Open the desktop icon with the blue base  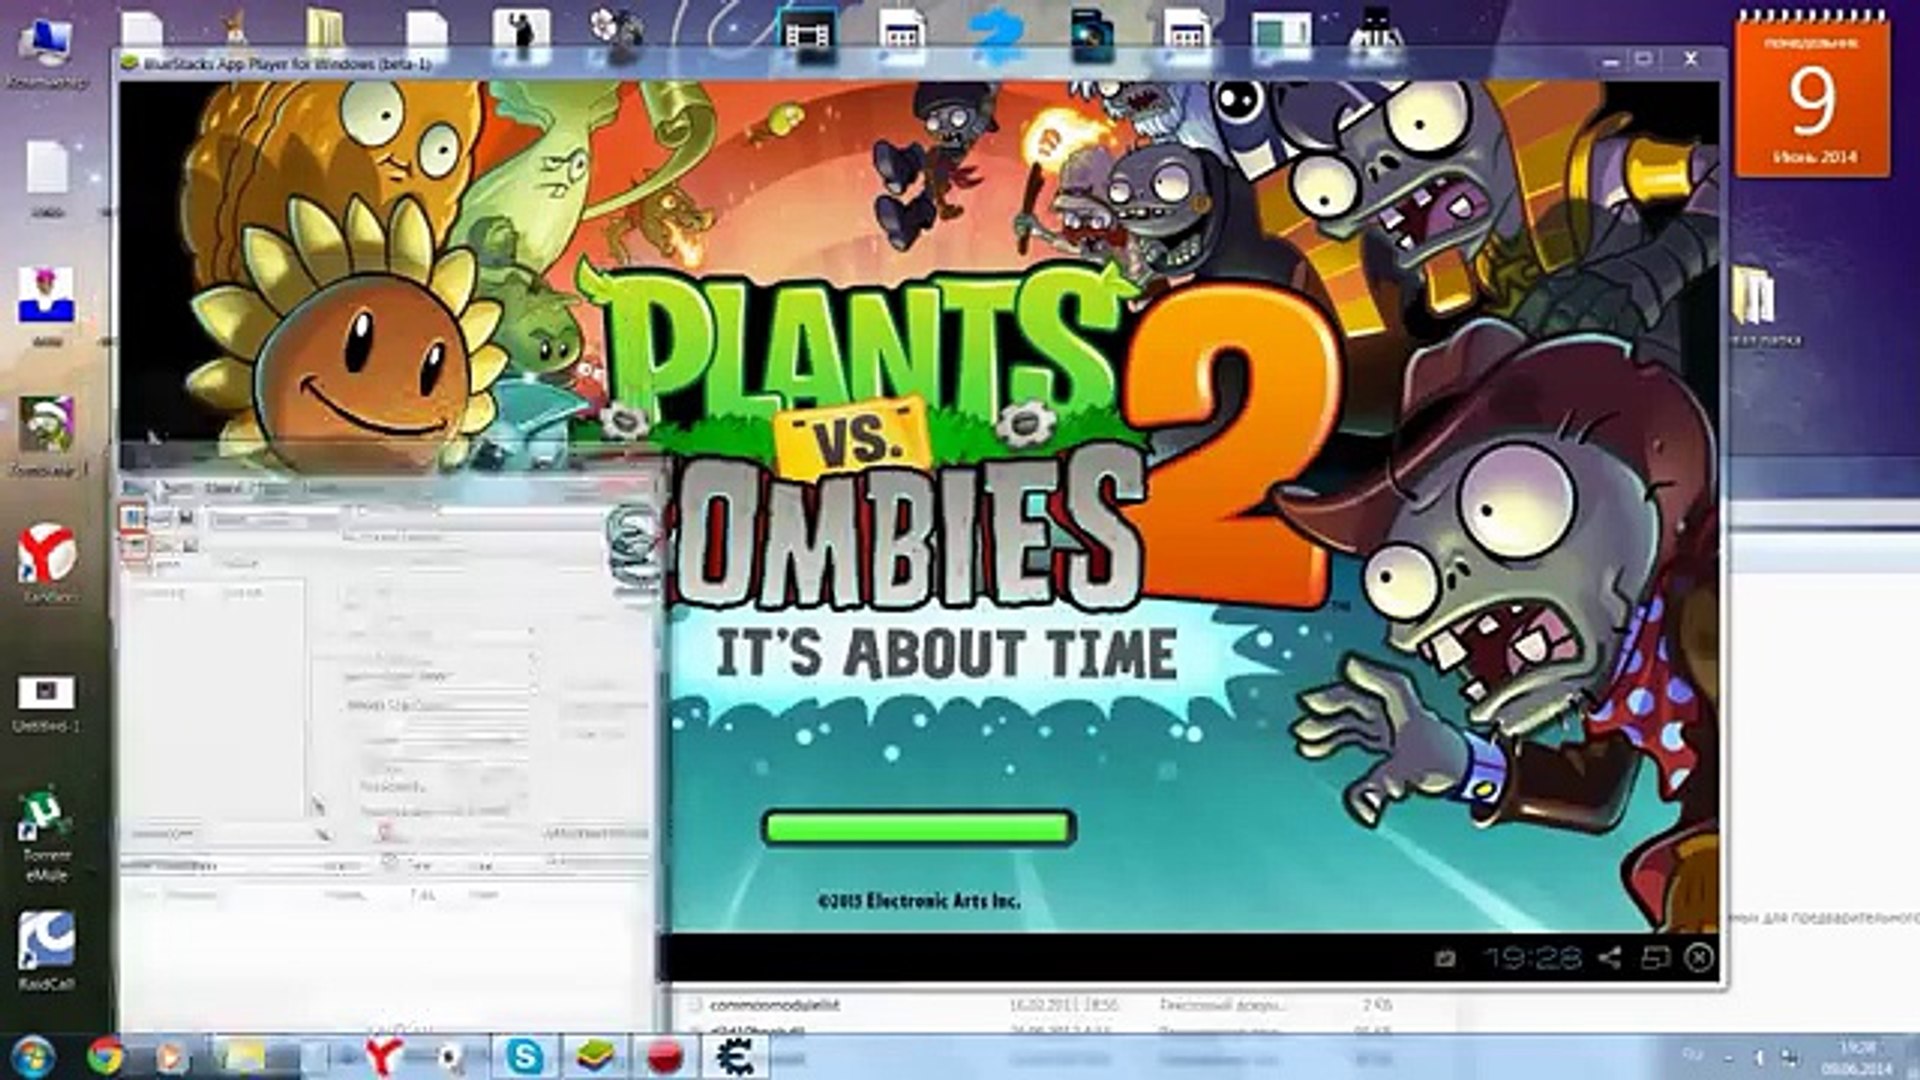coord(46,305)
